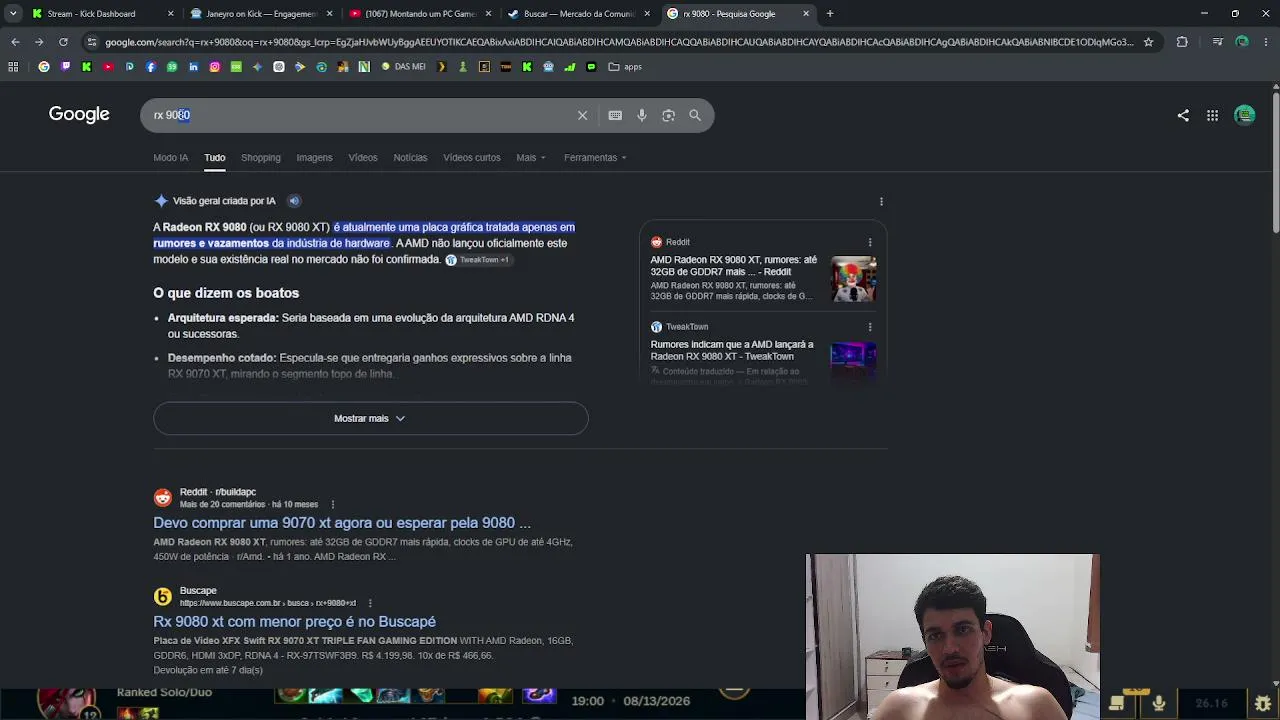1280x720 pixels.
Task: Select the Vídeos curtos tab
Action: click(x=472, y=158)
